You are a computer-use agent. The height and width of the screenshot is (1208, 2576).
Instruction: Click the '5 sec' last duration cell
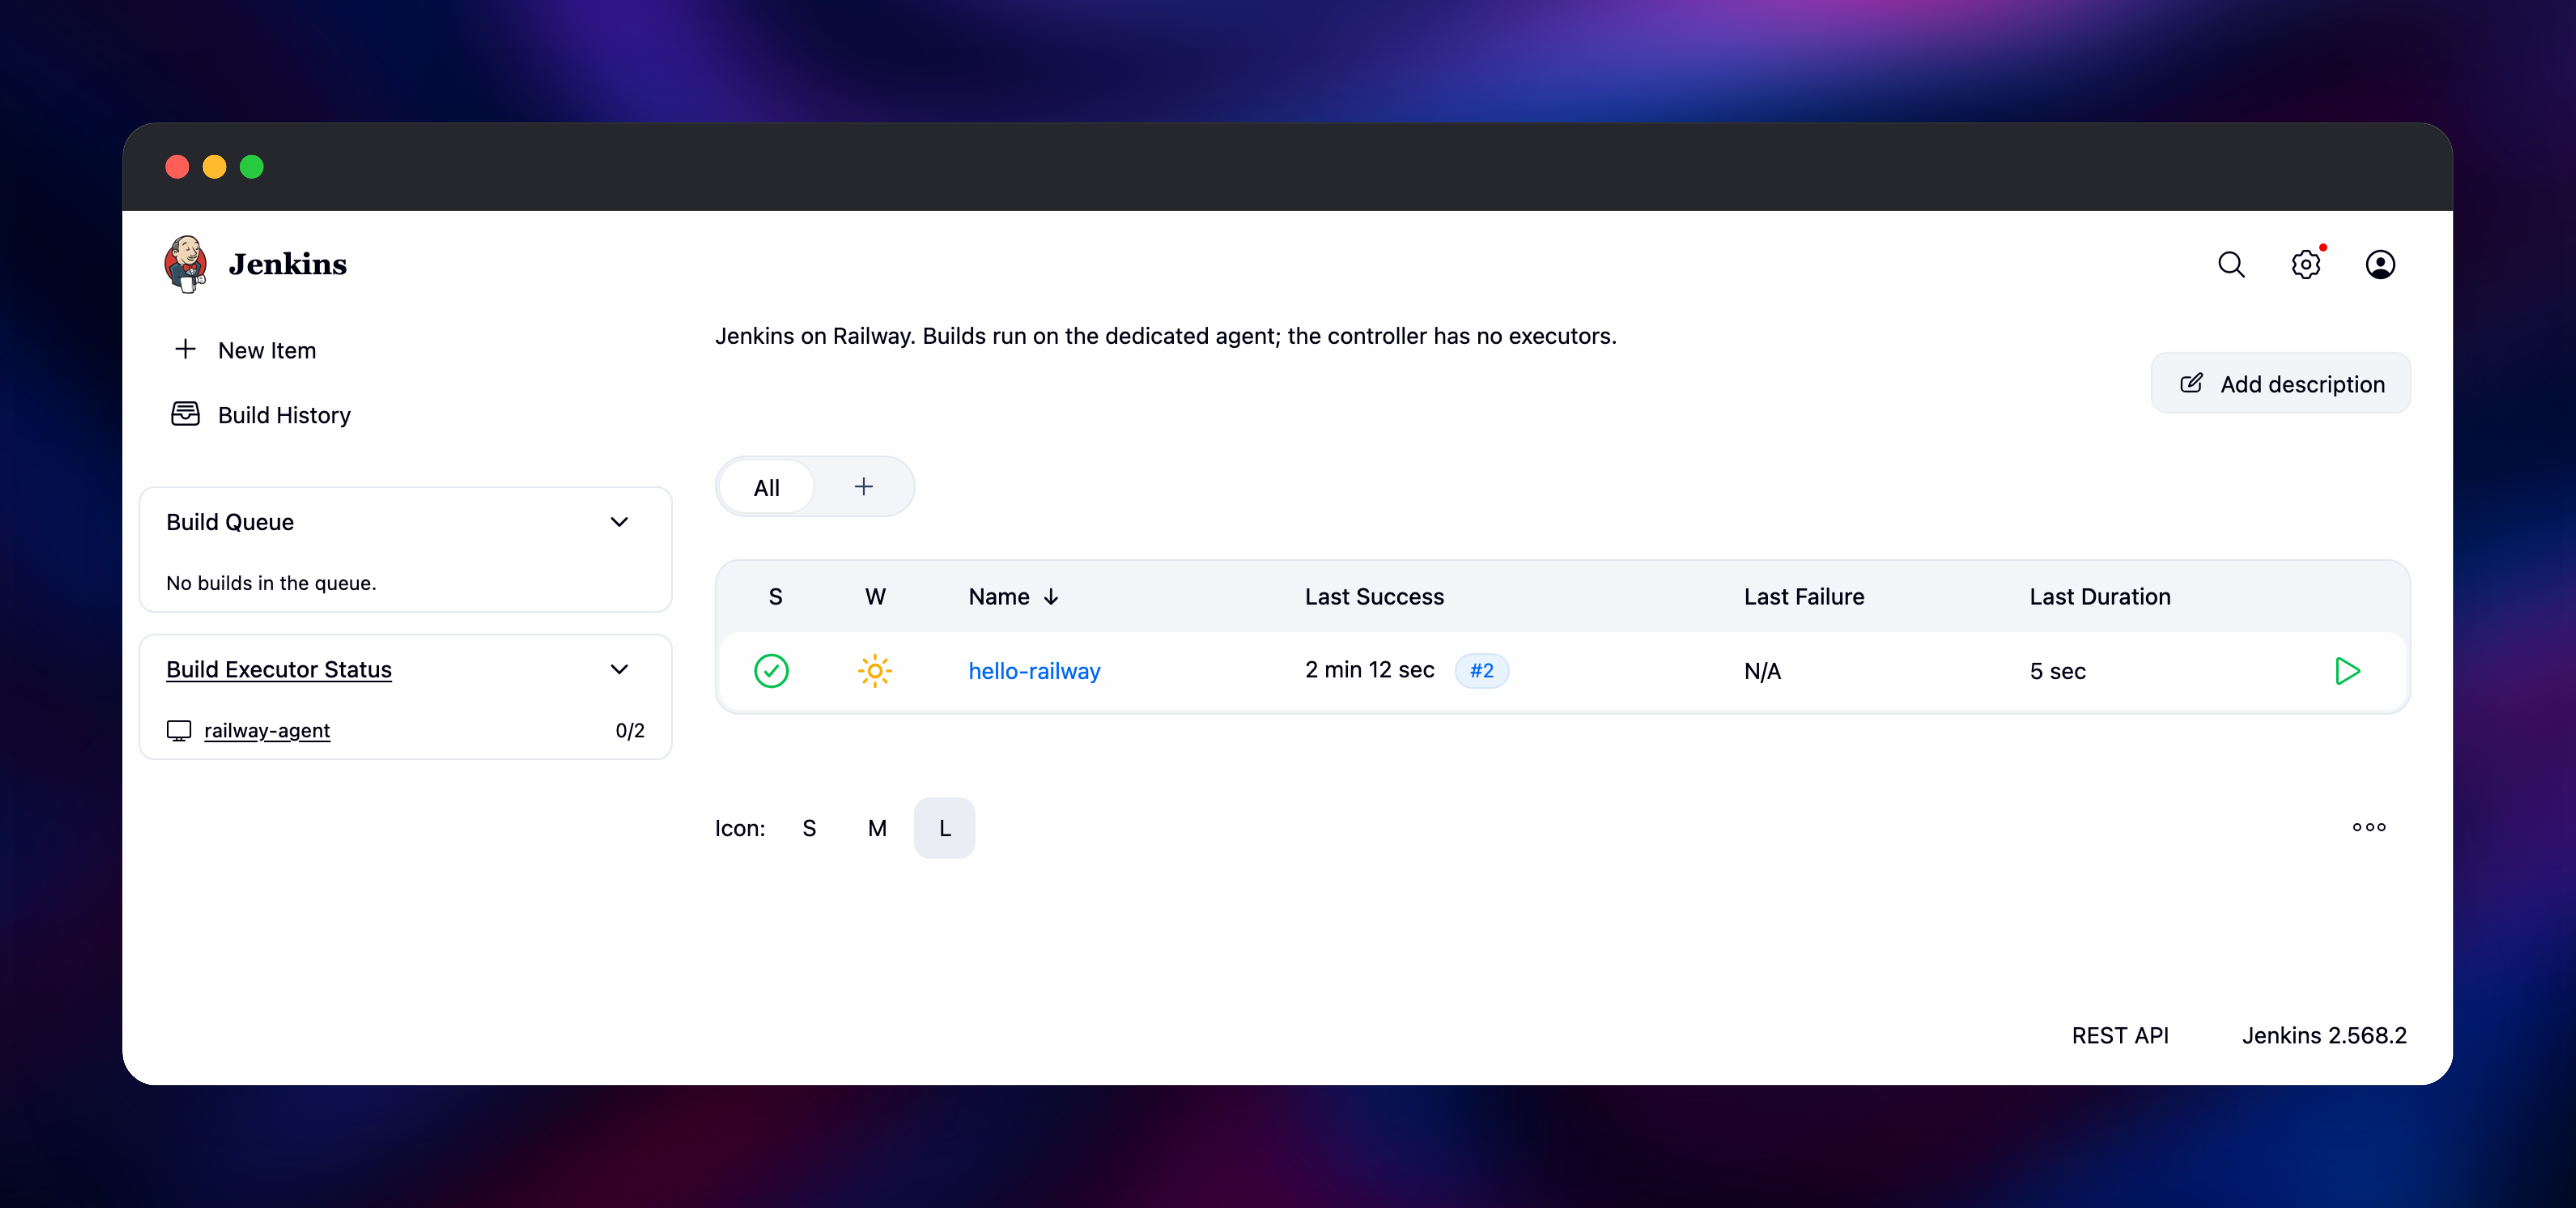[2057, 671]
